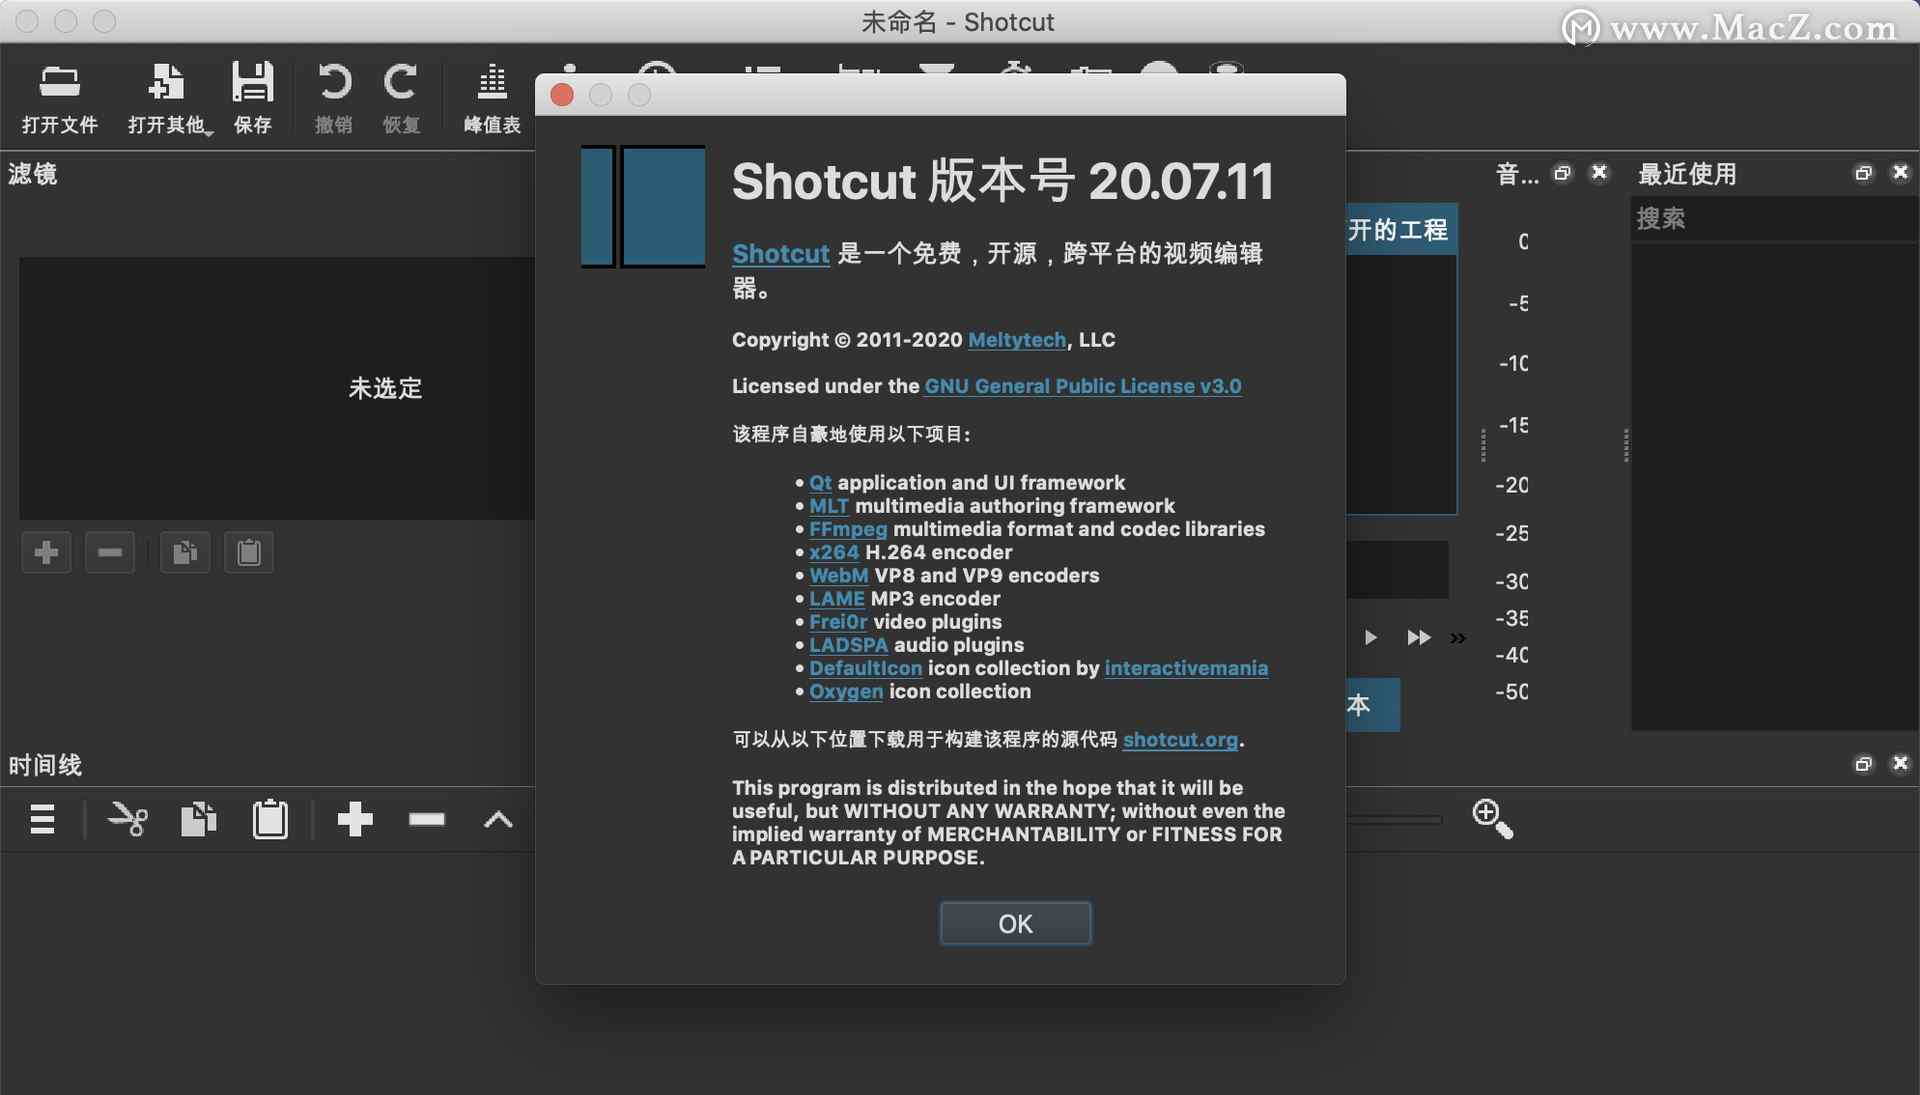This screenshot has height=1095, width=1920.
Task: Click OK button in the About dialog
Action: point(1015,923)
